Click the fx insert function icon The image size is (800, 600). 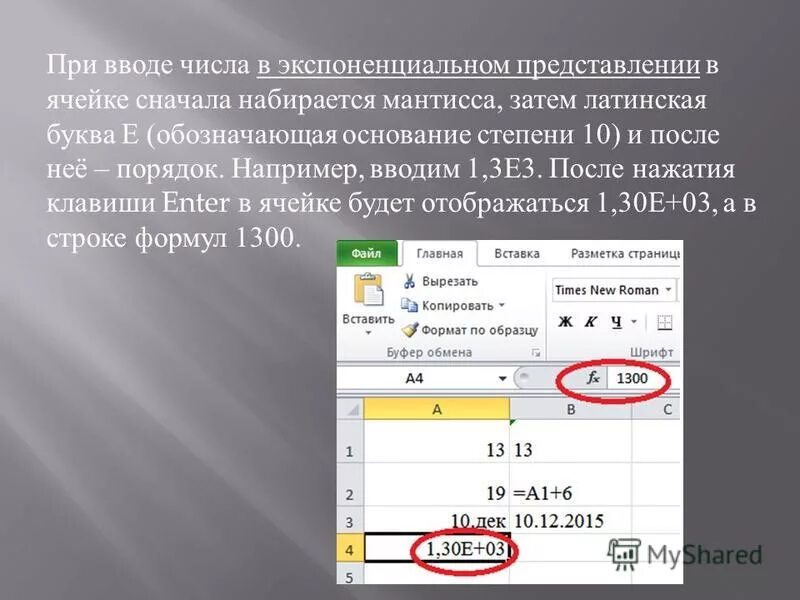click(x=593, y=376)
